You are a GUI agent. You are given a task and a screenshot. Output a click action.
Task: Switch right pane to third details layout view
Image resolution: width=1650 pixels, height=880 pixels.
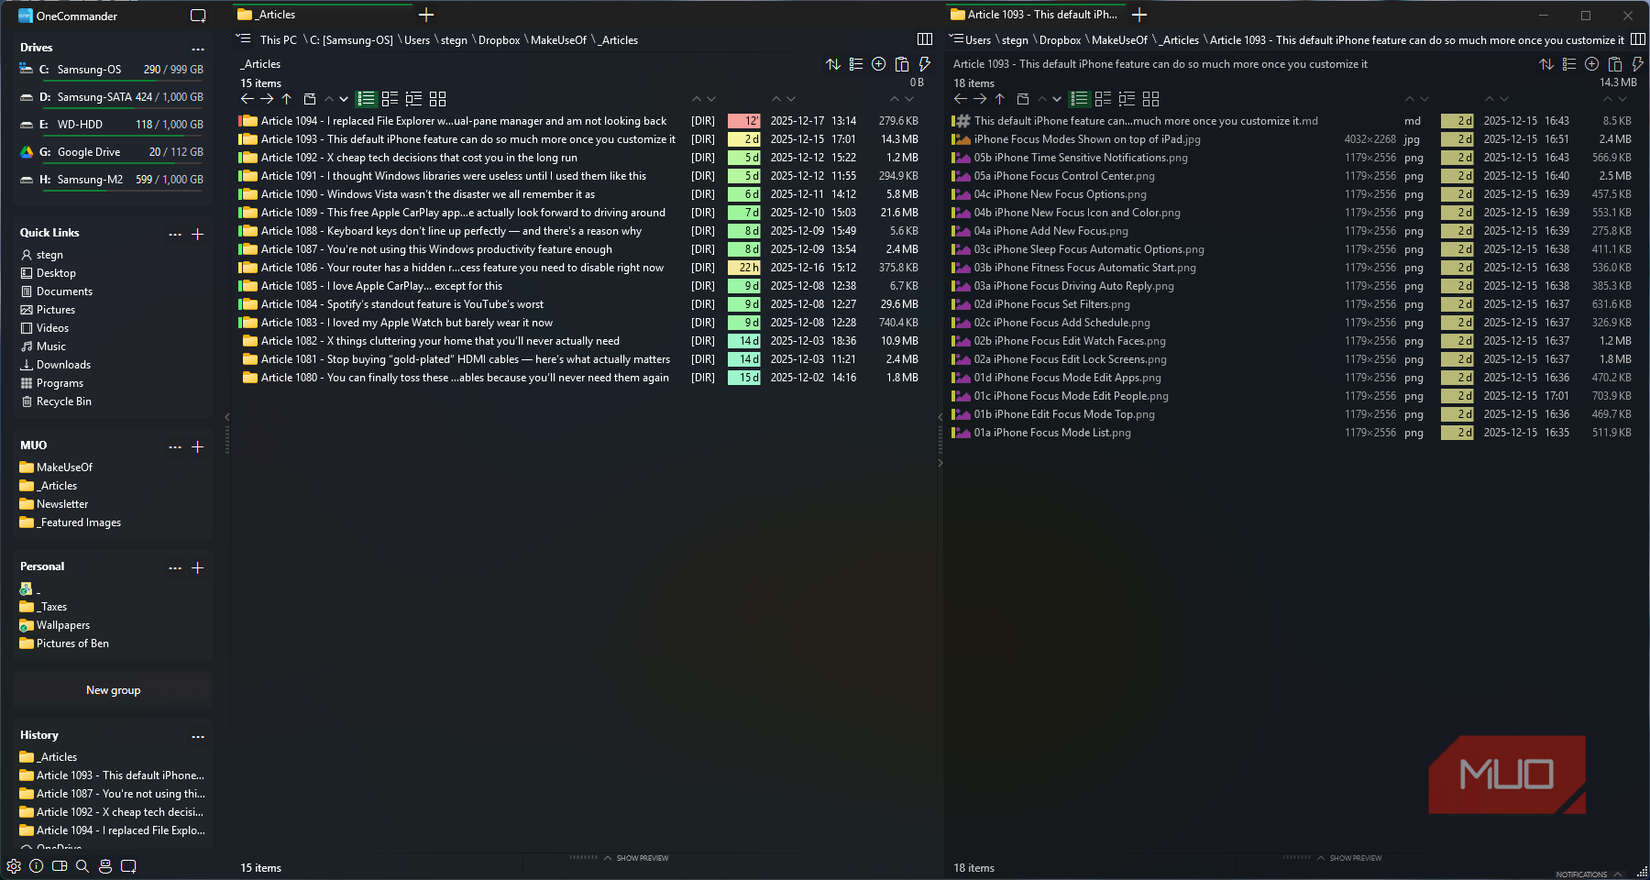(x=1127, y=99)
